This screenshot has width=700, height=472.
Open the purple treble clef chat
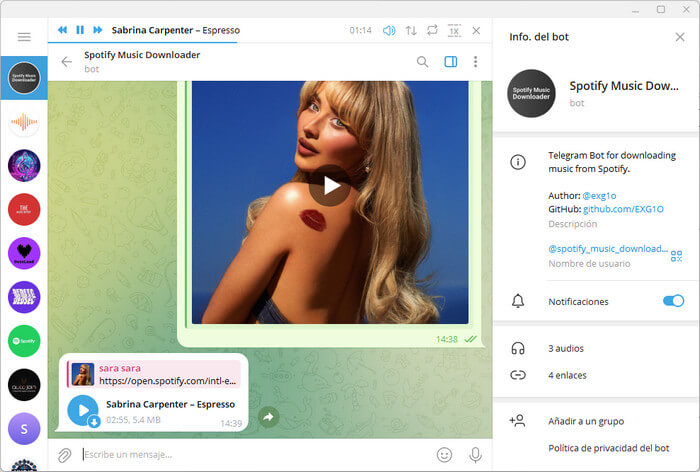[24, 165]
